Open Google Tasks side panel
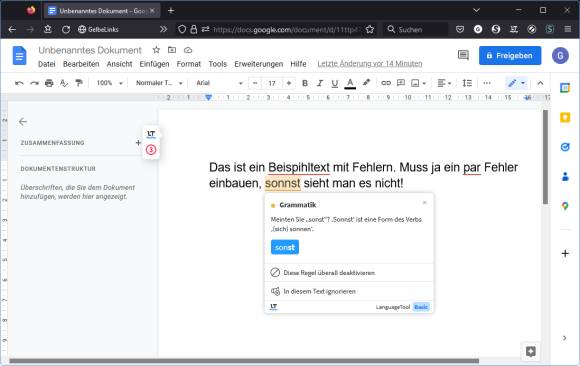The height and width of the screenshot is (366, 580). coord(565,147)
